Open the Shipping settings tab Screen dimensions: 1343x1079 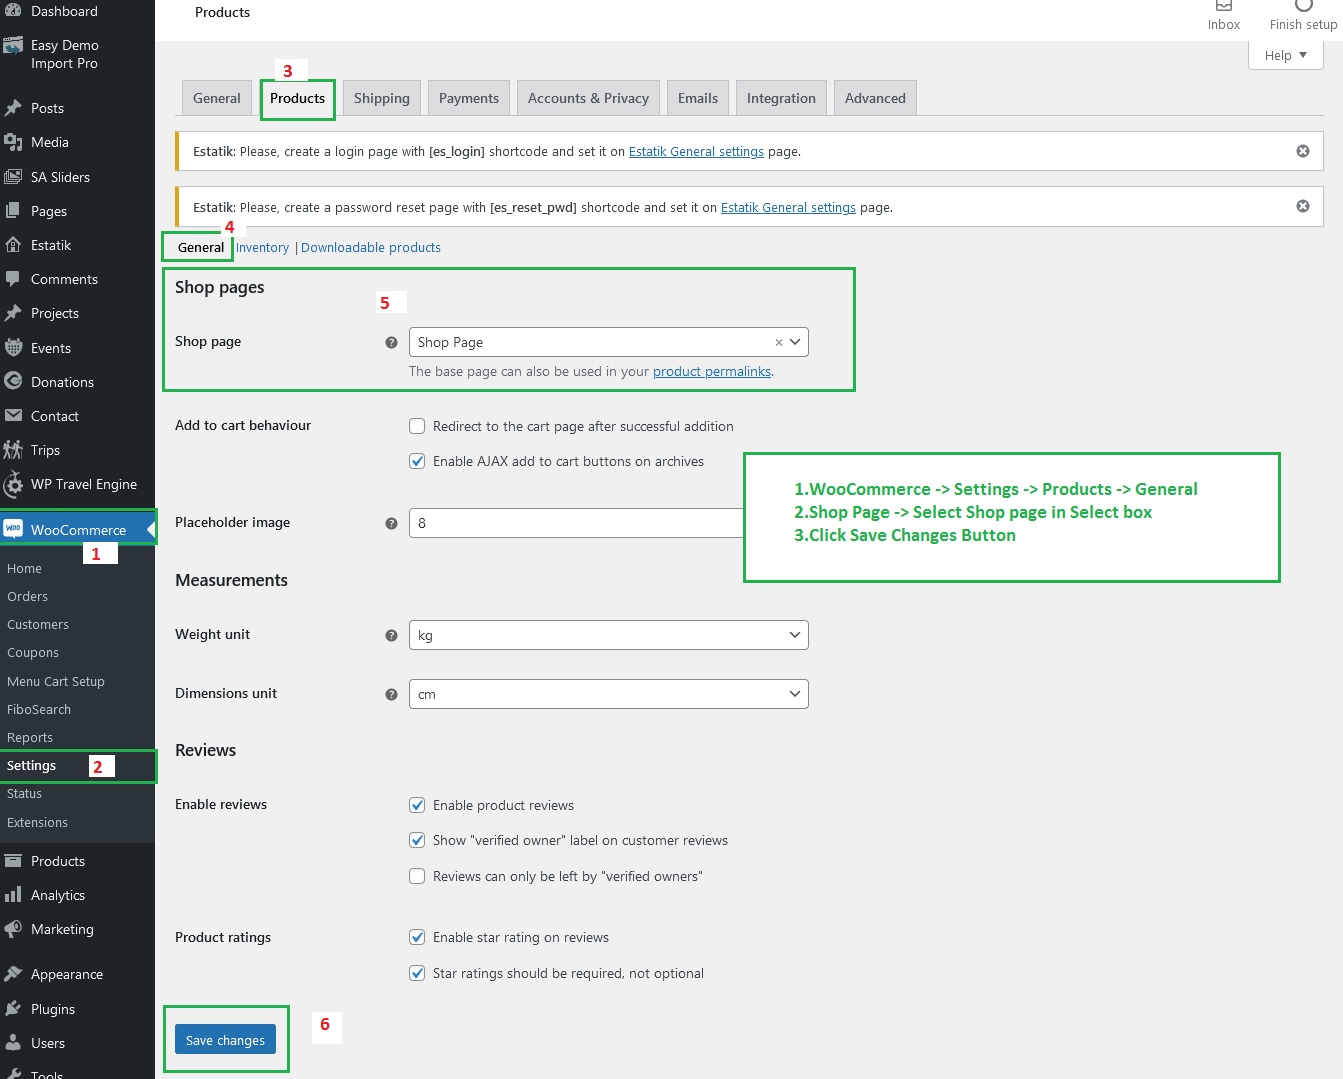[382, 98]
